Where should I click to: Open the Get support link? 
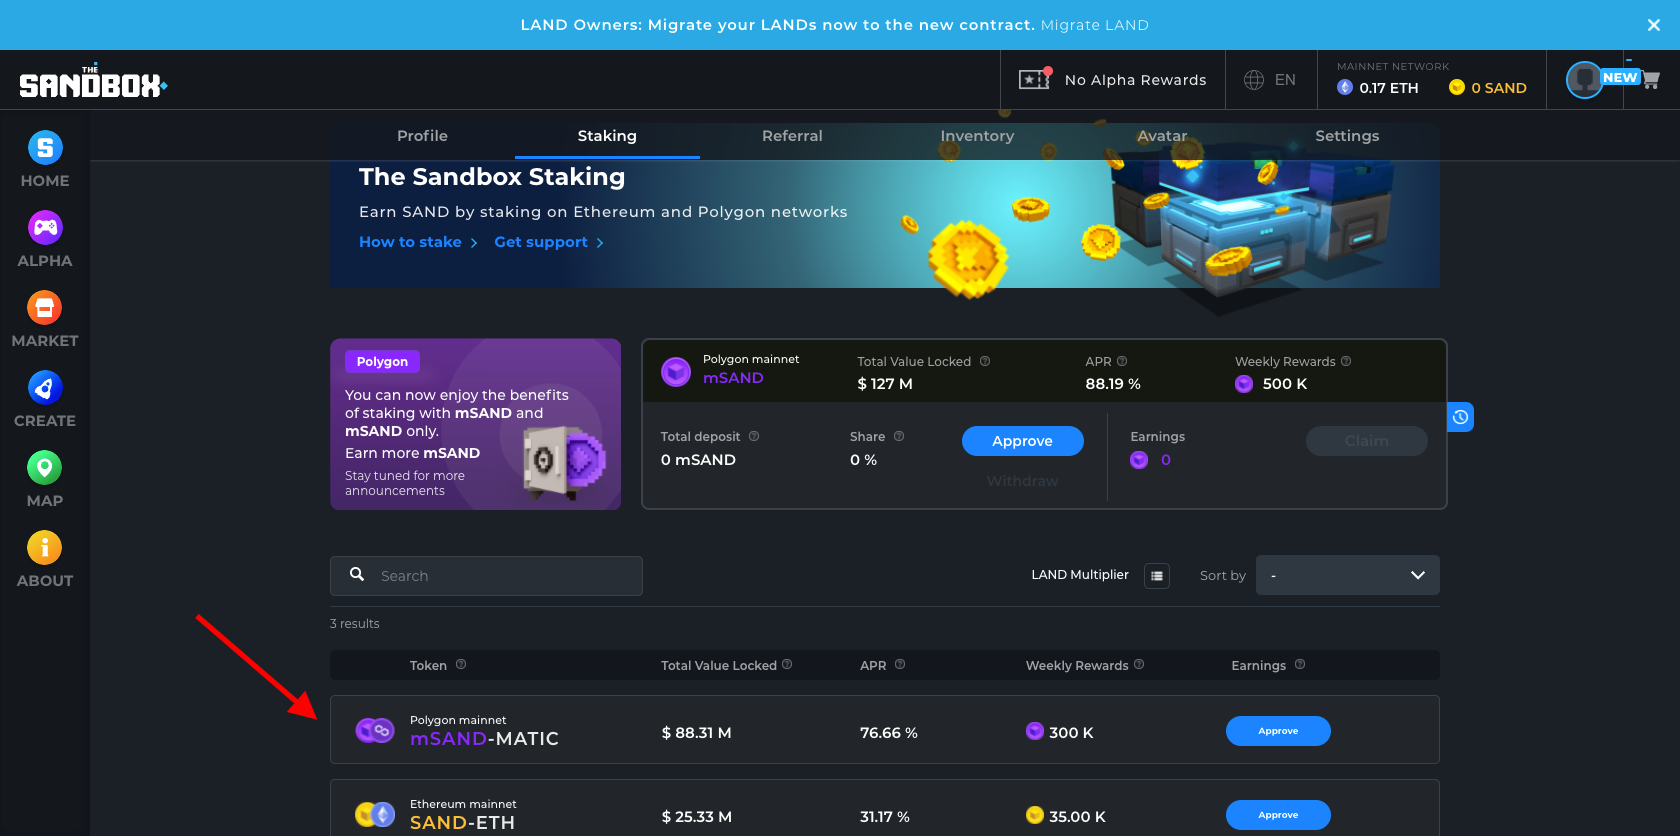pyautogui.click(x=549, y=242)
